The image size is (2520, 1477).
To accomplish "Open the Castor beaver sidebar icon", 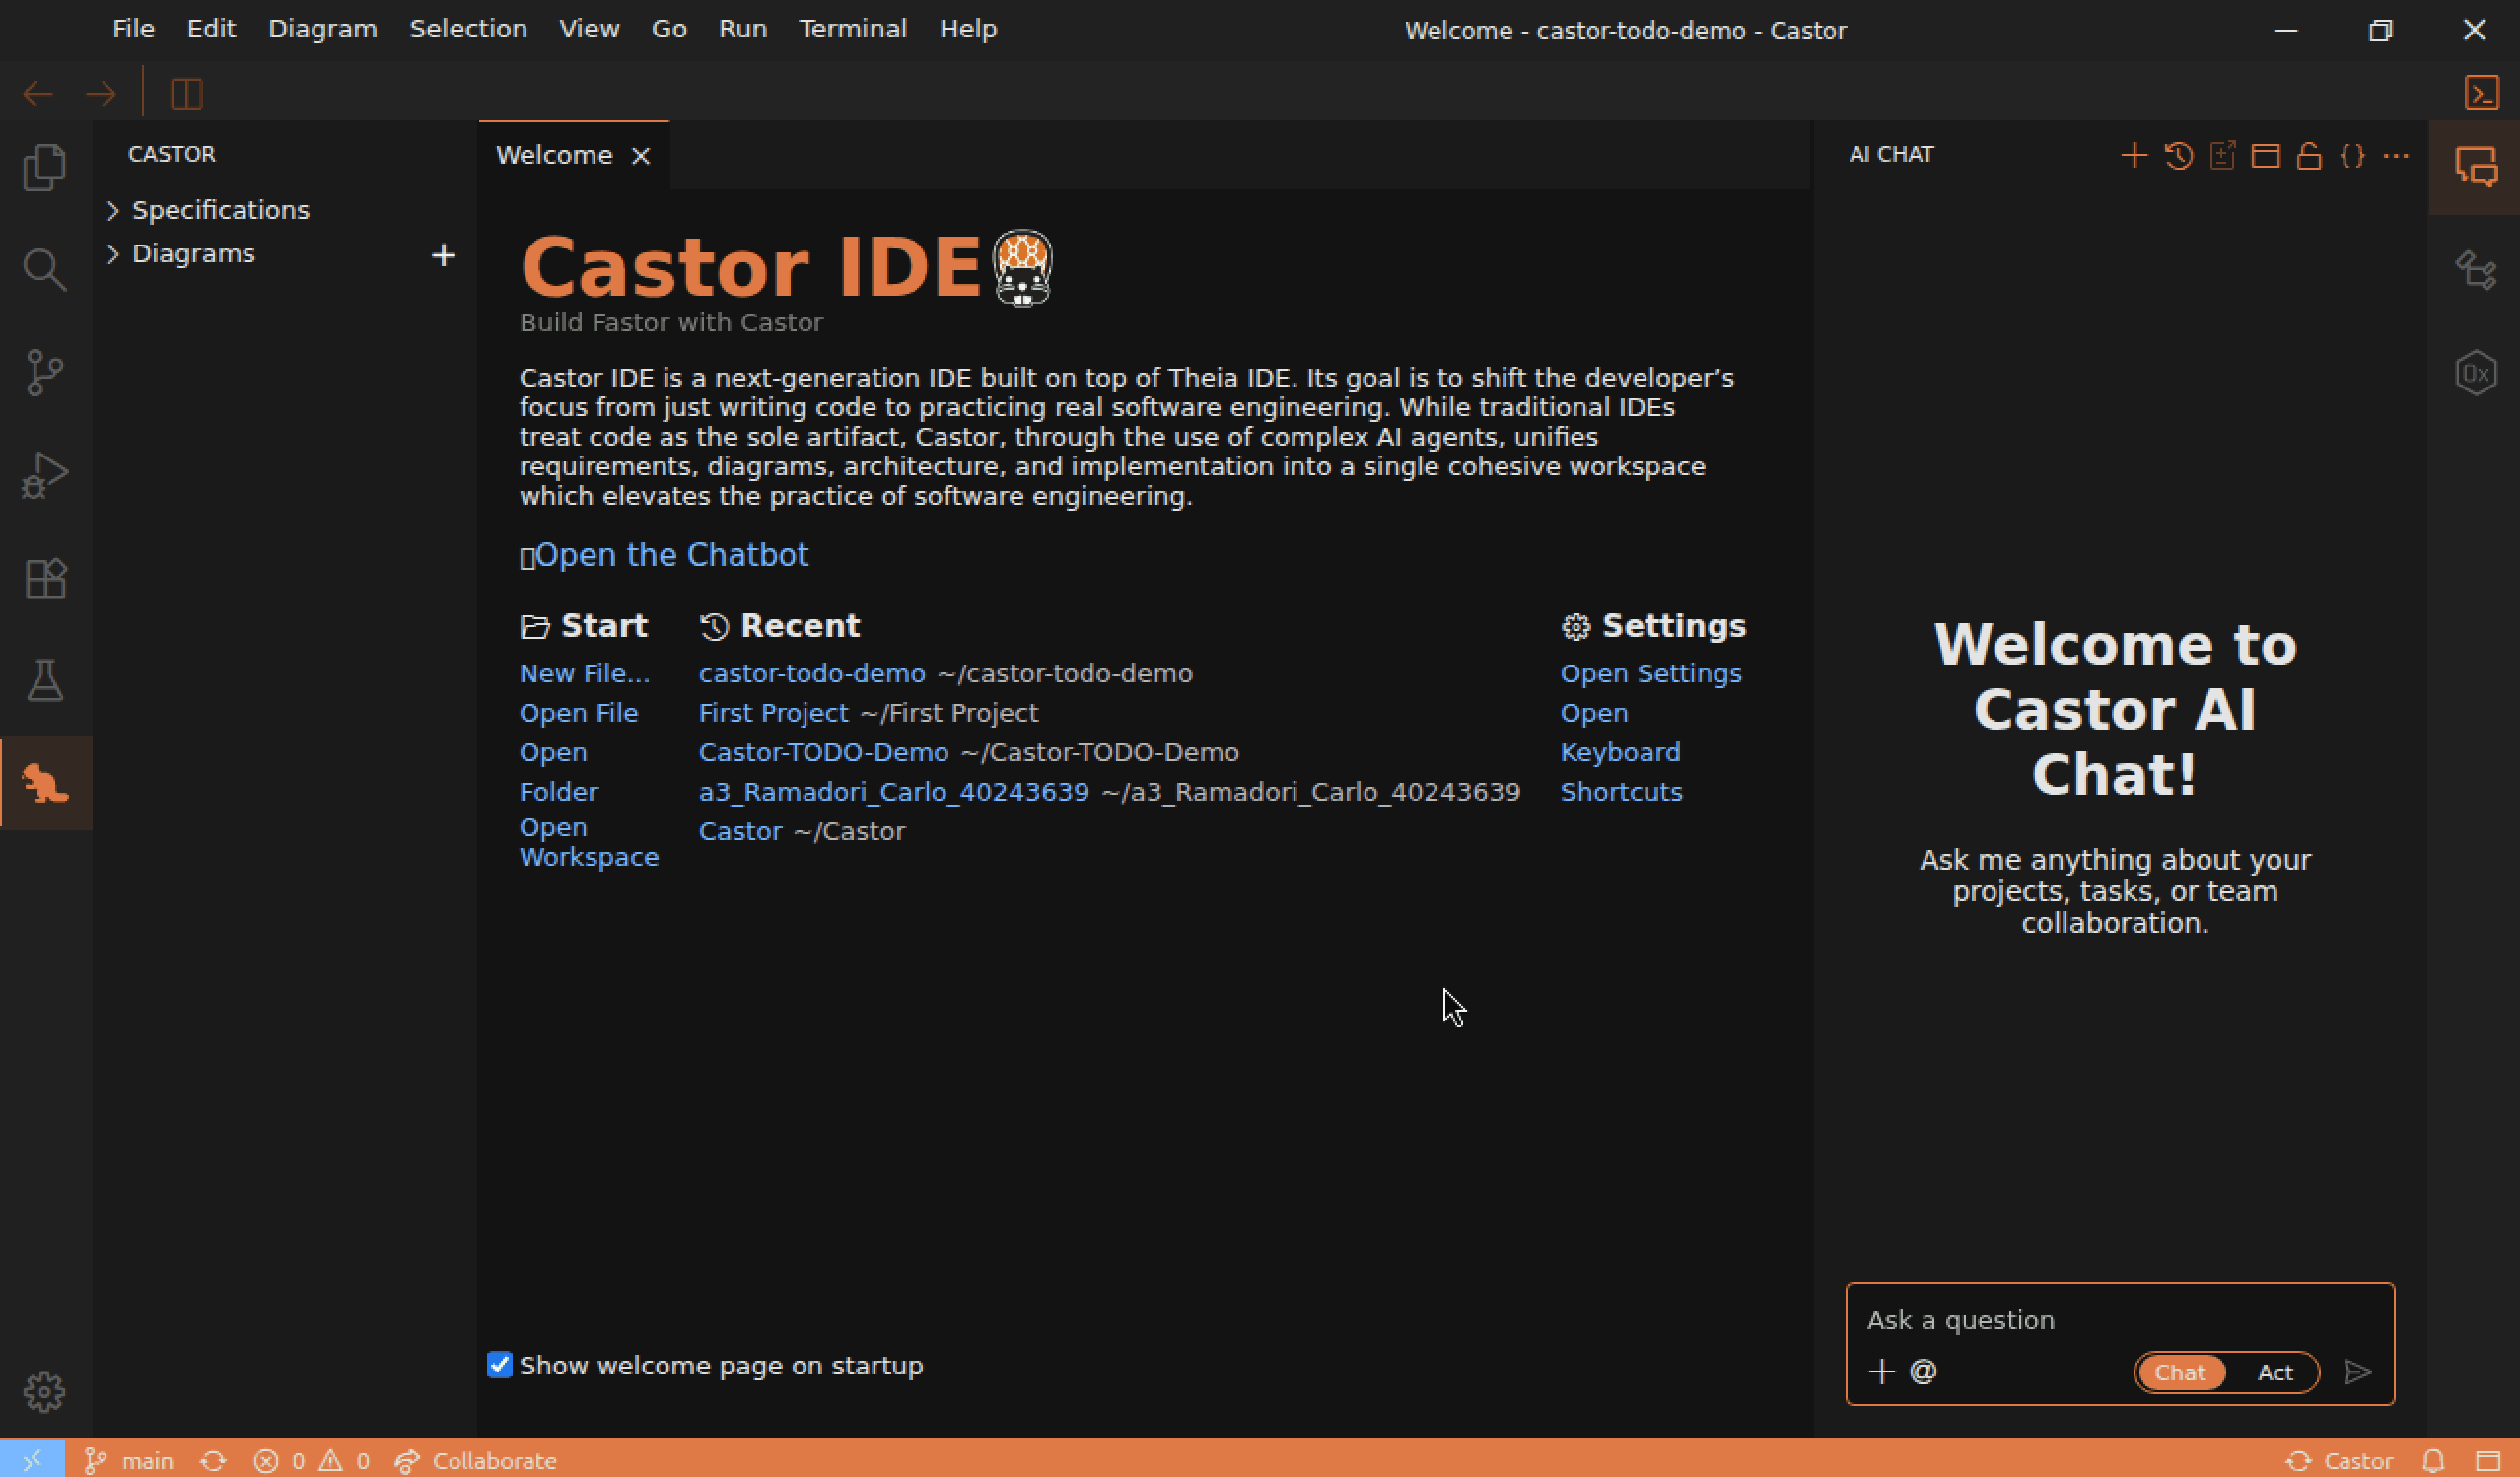I will (x=45, y=783).
